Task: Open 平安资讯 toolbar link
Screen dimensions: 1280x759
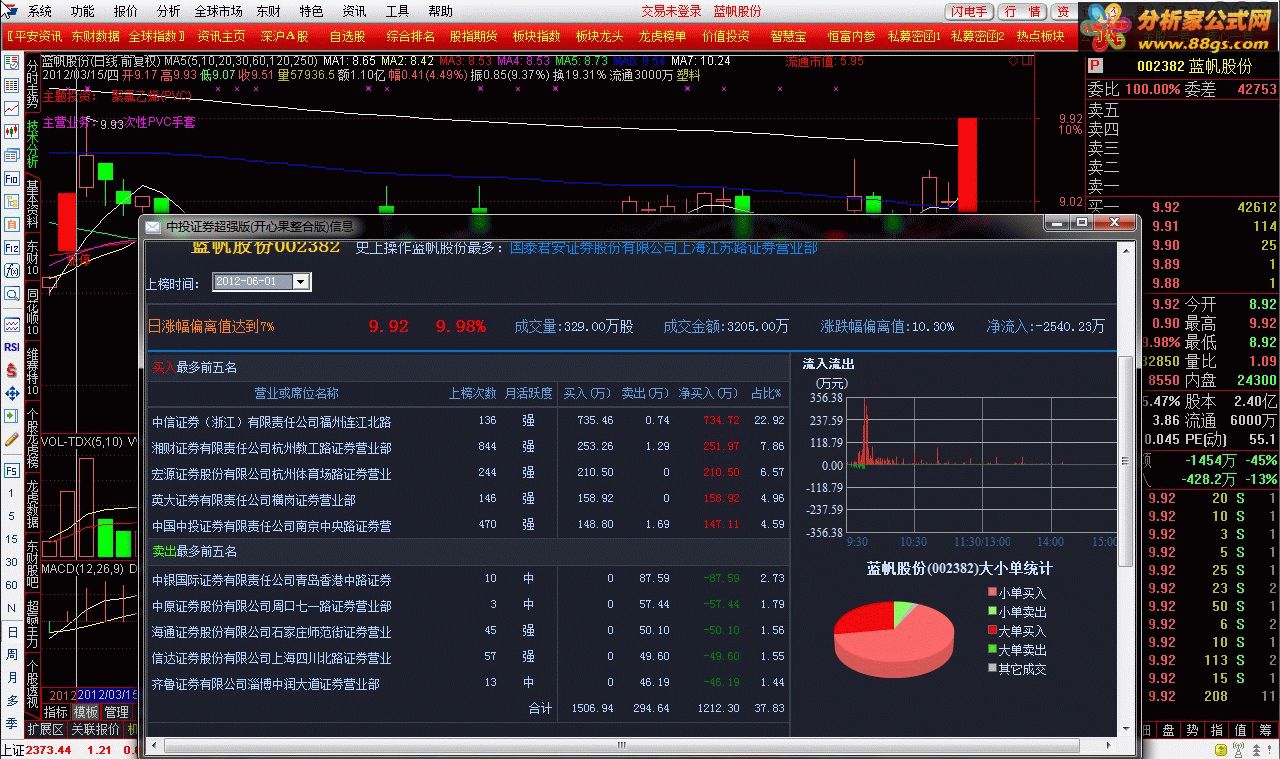Action: [36, 36]
